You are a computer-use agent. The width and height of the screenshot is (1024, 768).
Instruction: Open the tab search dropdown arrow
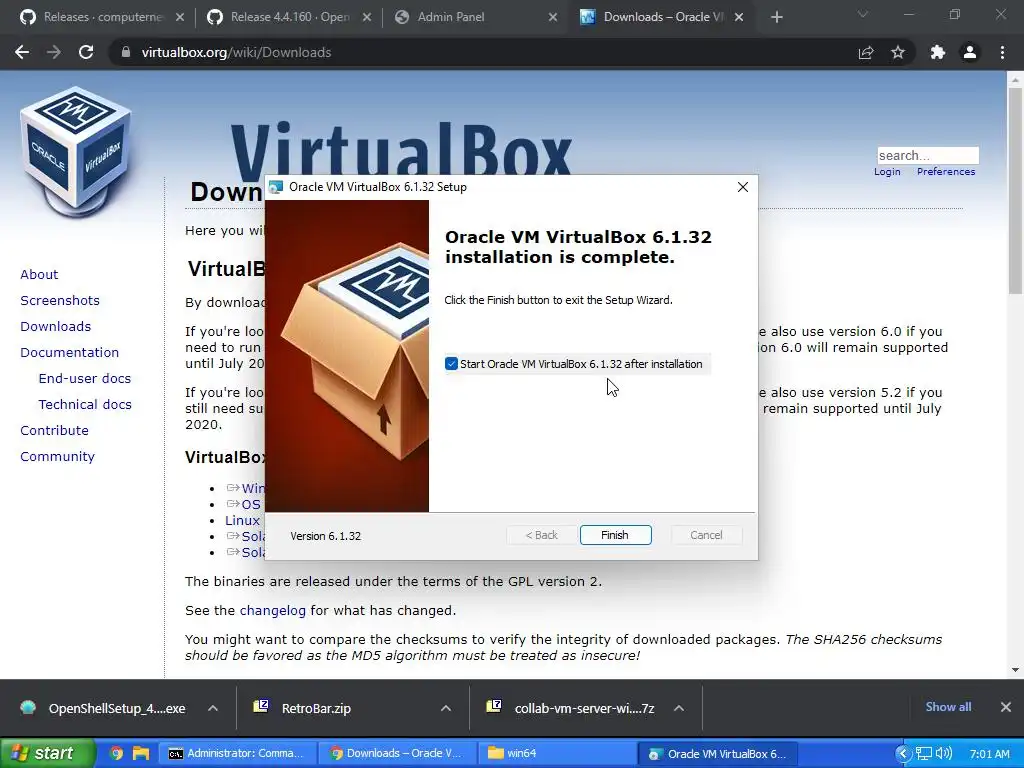click(x=863, y=14)
